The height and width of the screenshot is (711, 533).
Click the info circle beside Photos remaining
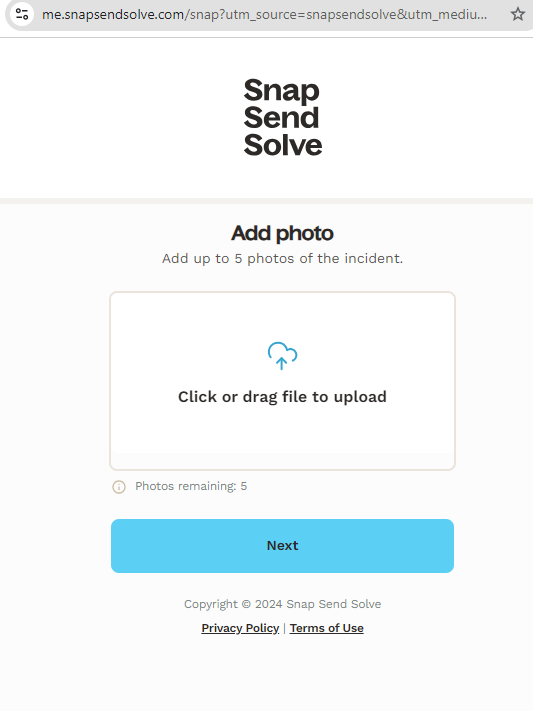point(119,487)
